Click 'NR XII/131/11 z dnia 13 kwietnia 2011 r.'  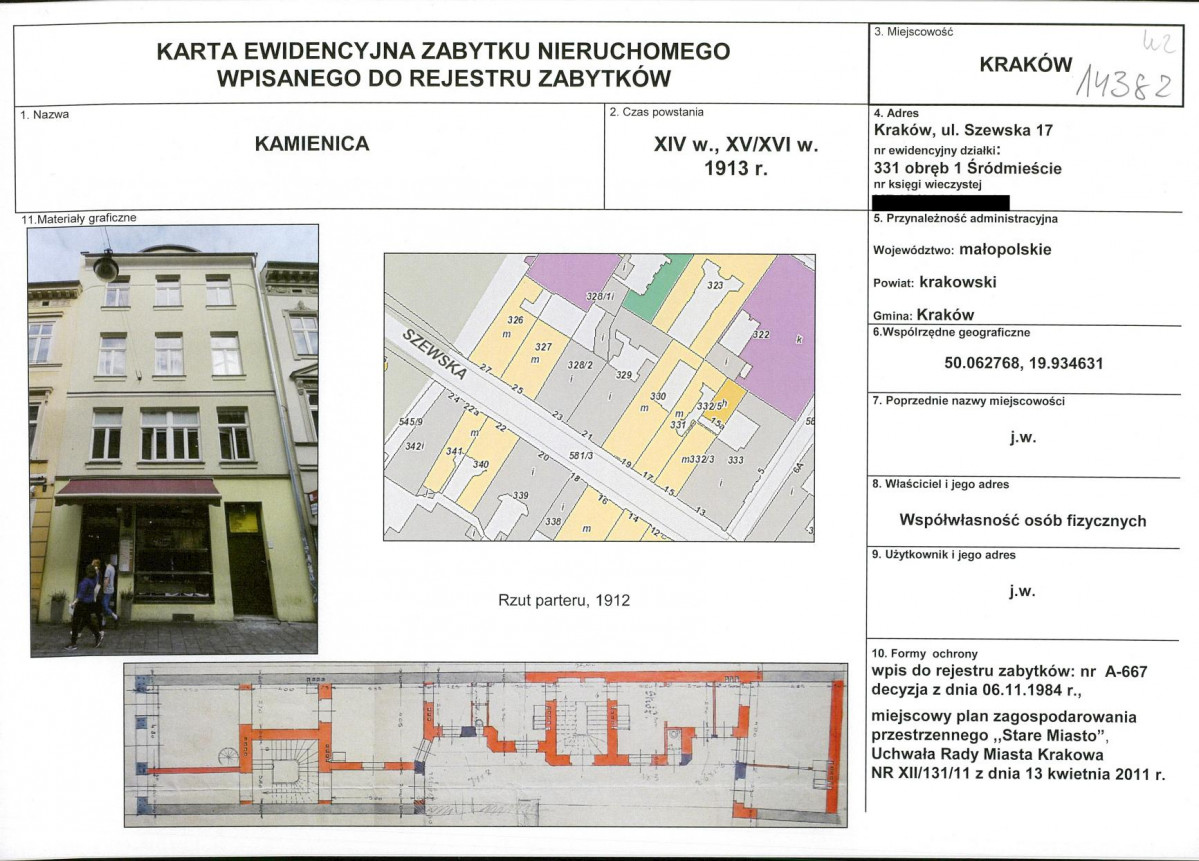(x=1019, y=774)
